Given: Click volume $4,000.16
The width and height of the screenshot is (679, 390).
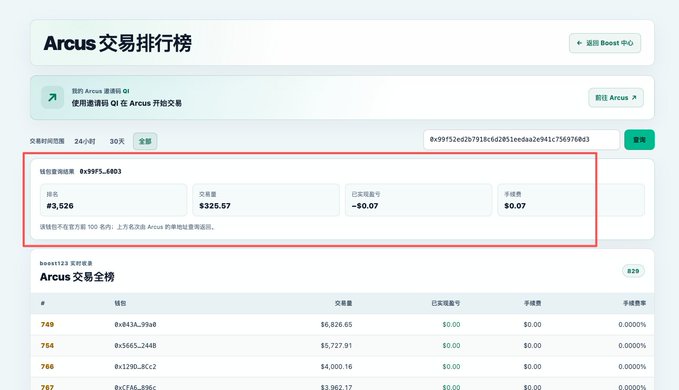Looking at the screenshot, I should 336,367.
